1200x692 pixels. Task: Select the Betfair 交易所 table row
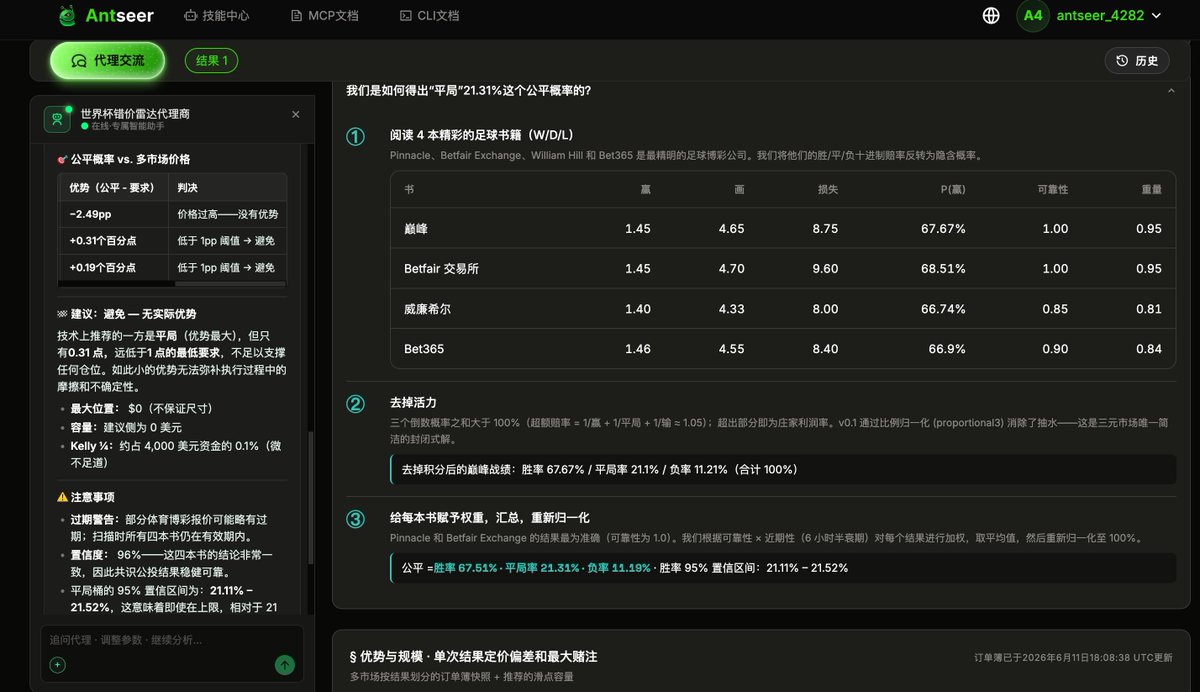pyautogui.click(x=783, y=269)
